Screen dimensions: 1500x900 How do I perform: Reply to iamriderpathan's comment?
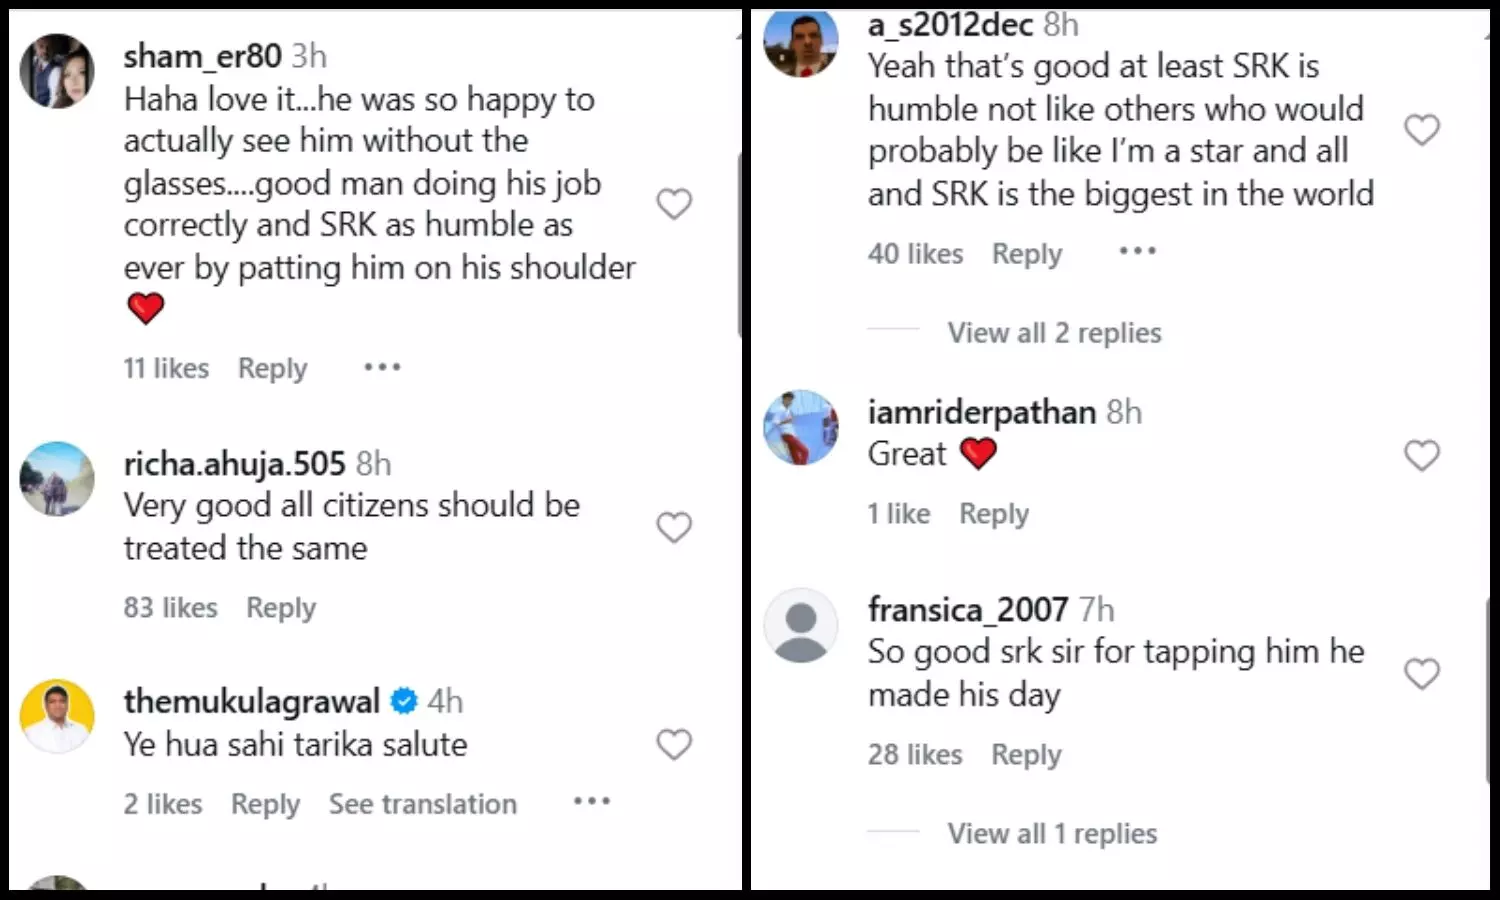coord(994,514)
